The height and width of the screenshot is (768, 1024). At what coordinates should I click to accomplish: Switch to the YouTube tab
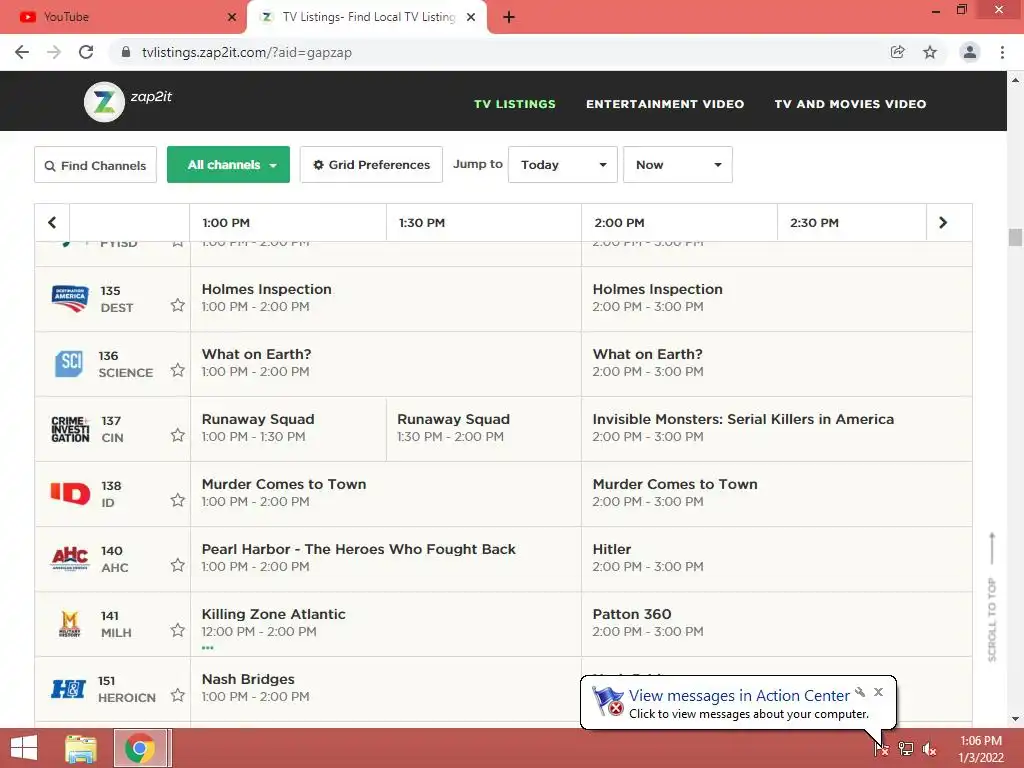tap(123, 17)
